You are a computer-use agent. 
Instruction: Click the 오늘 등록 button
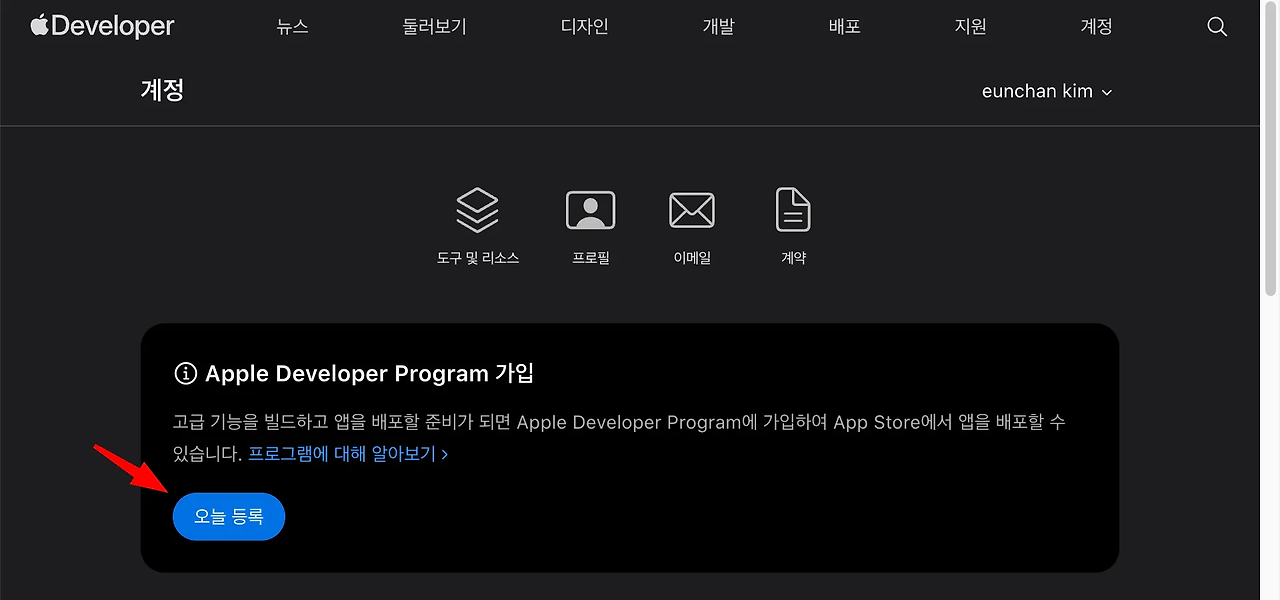point(229,517)
